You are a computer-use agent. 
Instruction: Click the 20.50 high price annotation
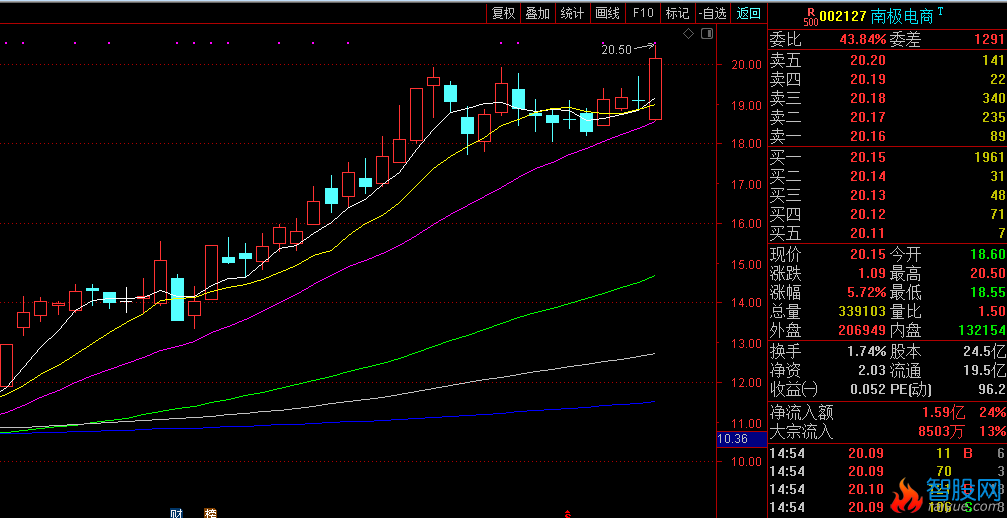point(616,49)
